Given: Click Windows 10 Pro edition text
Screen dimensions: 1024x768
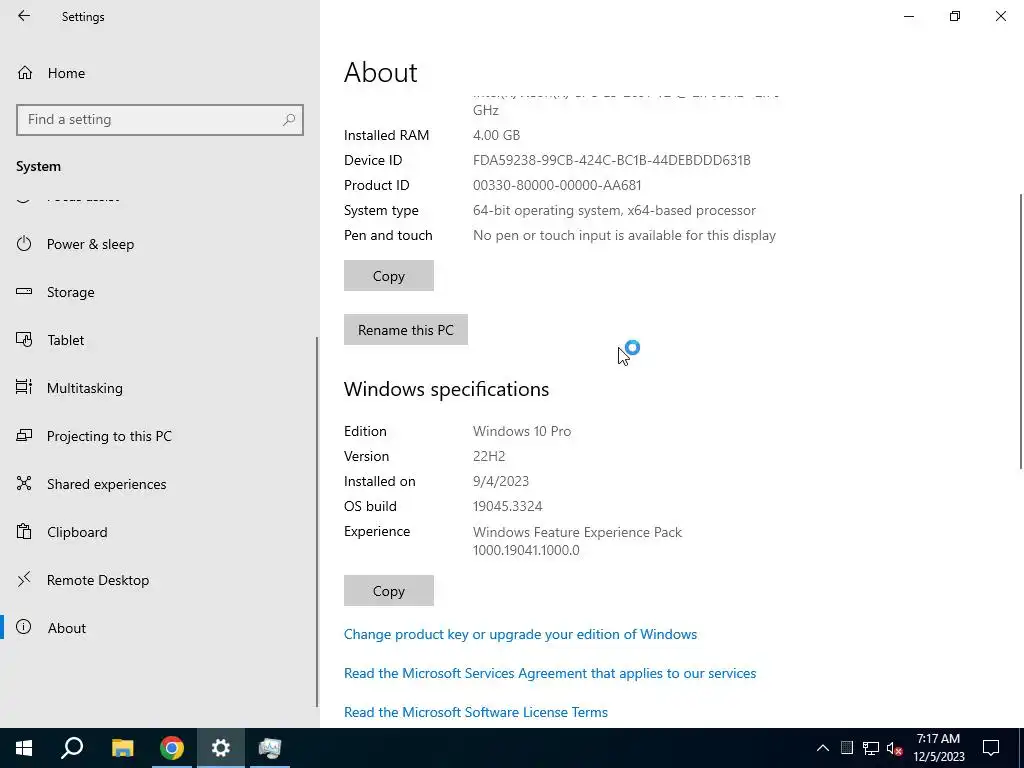Looking at the screenshot, I should tap(522, 431).
